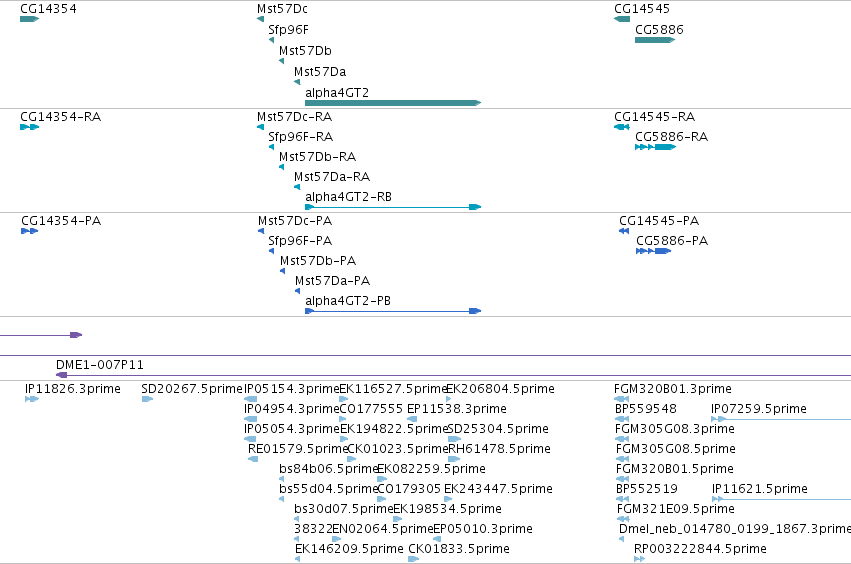Click EST BP559548 label
This screenshot has width=851, height=564.
[646, 409]
